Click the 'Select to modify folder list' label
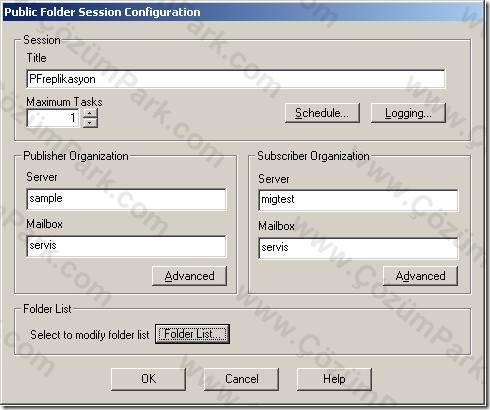490x410 pixels. (90, 335)
